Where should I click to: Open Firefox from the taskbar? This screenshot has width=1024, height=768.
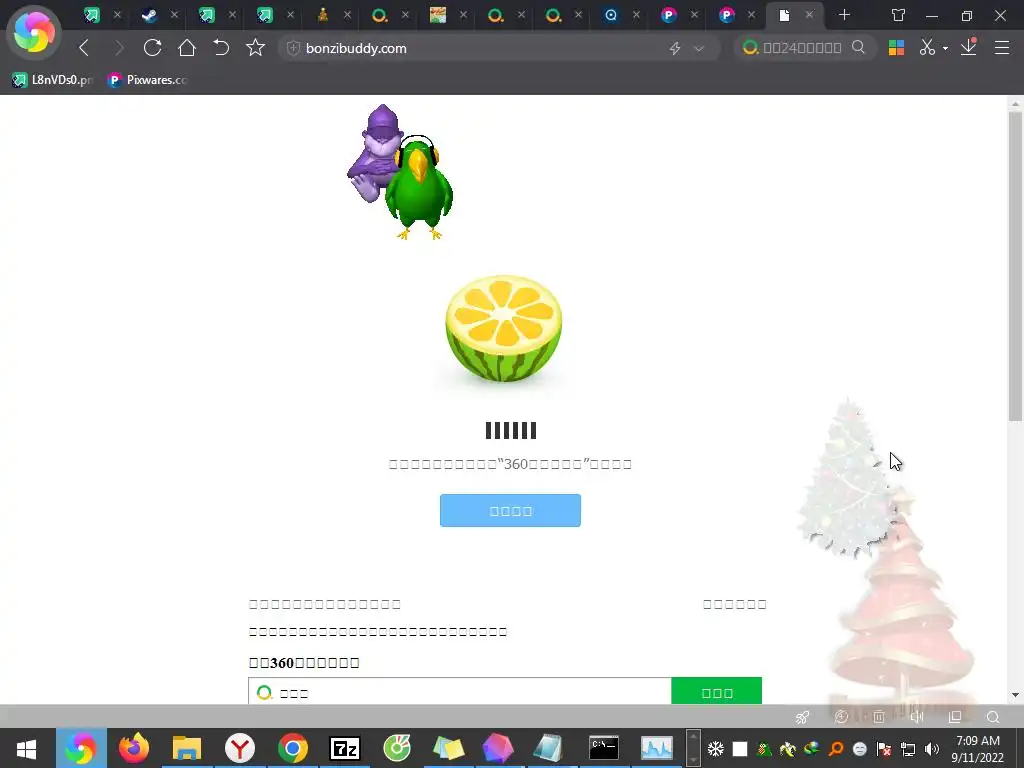click(133, 748)
